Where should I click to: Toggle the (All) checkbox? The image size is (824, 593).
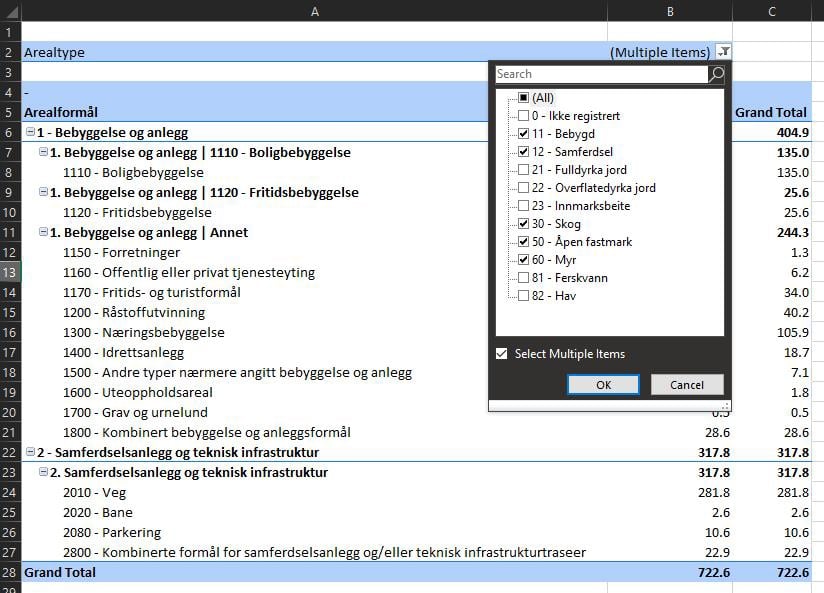(524, 98)
